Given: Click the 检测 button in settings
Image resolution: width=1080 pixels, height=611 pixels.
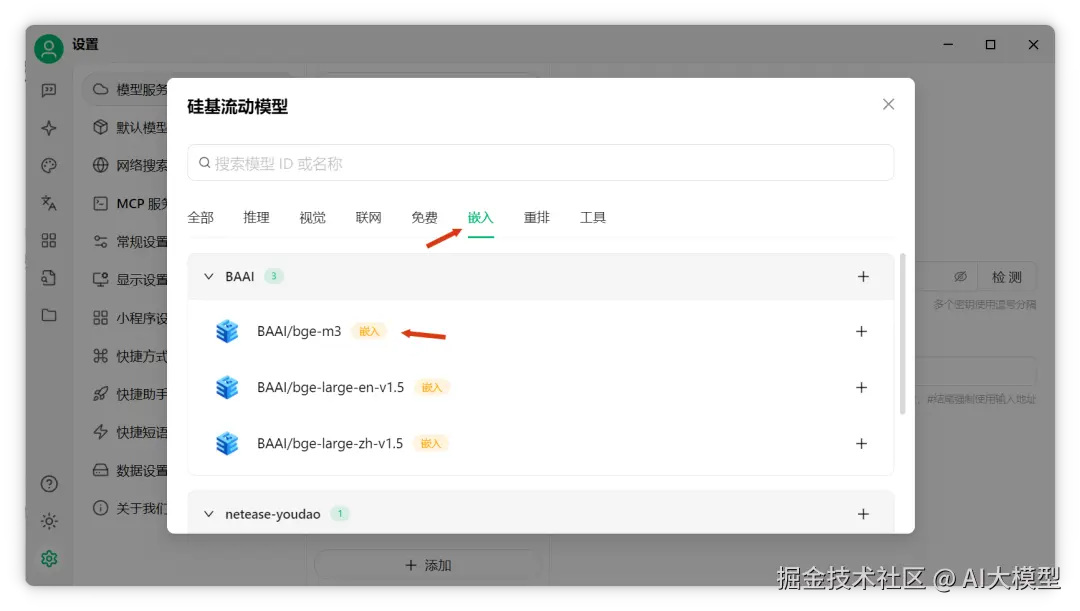Looking at the screenshot, I should pos(1007,277).
